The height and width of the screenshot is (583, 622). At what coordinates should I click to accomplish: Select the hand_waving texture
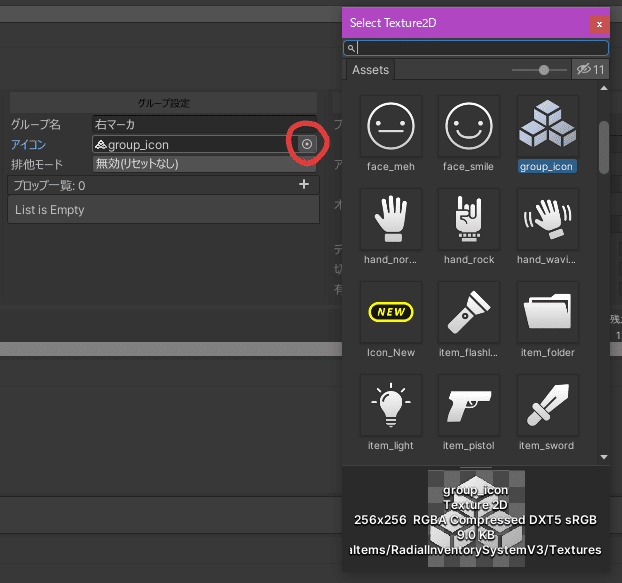(547, 219)
